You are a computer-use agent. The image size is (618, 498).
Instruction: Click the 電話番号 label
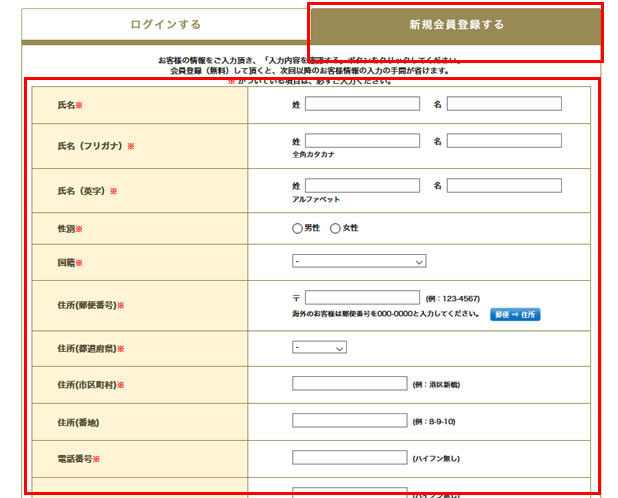(x=78, y=459)
